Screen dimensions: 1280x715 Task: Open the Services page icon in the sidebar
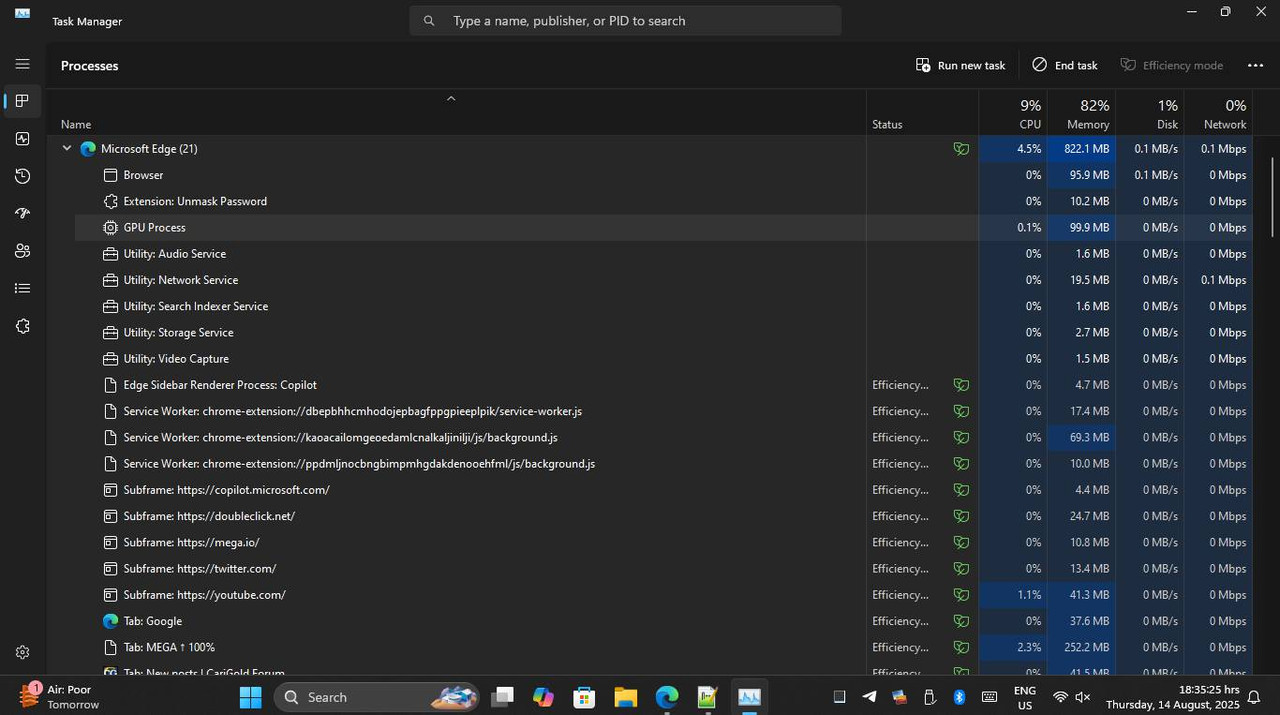click(x=22, y=326)
